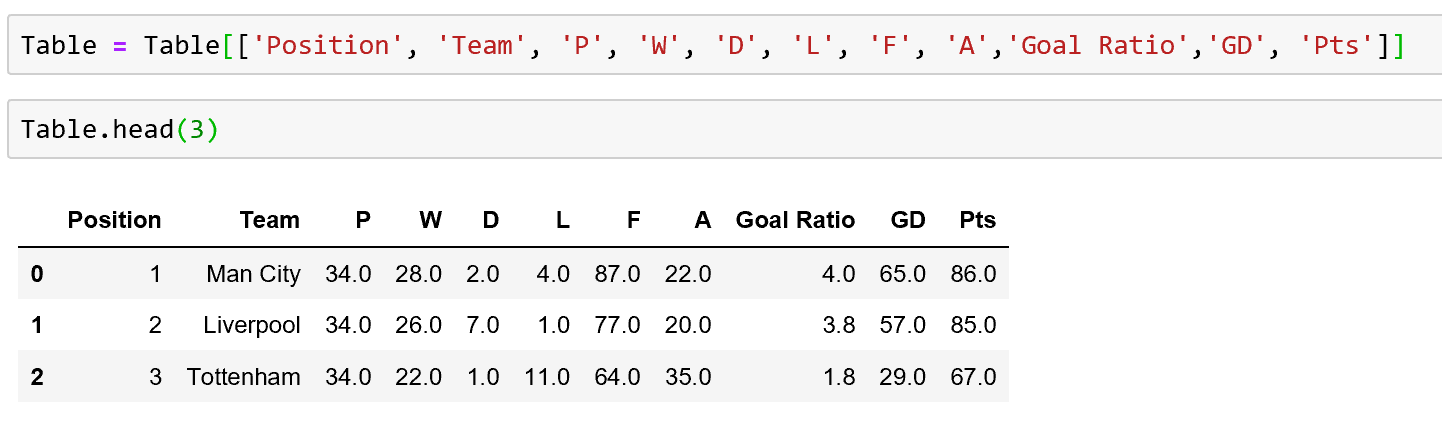This screenshot has width=1442, height=435.
Task: Click the 65.0 goal difference value
Action: click(x=902, y=273)
